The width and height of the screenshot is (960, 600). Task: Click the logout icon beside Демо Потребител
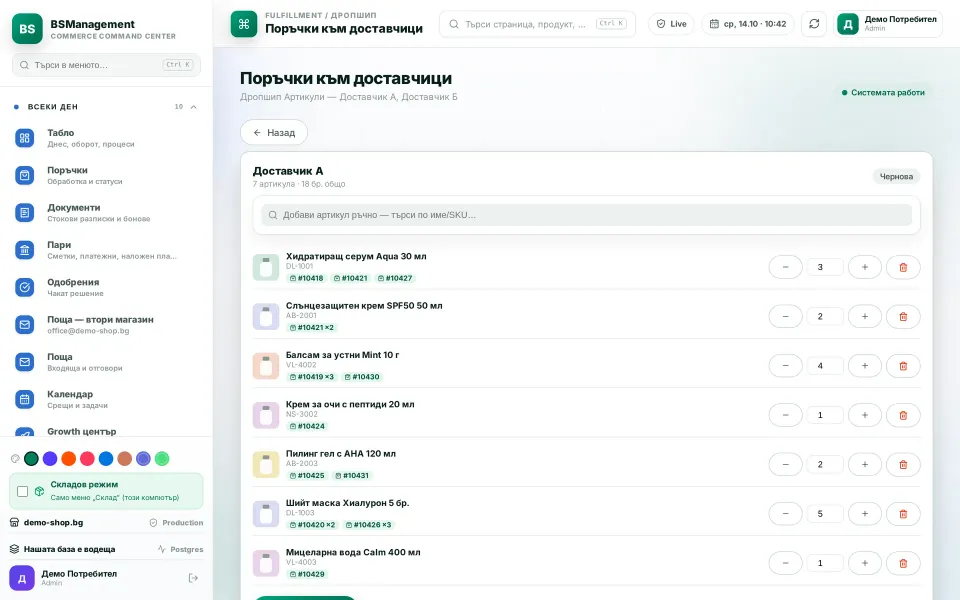coord(193,578)
